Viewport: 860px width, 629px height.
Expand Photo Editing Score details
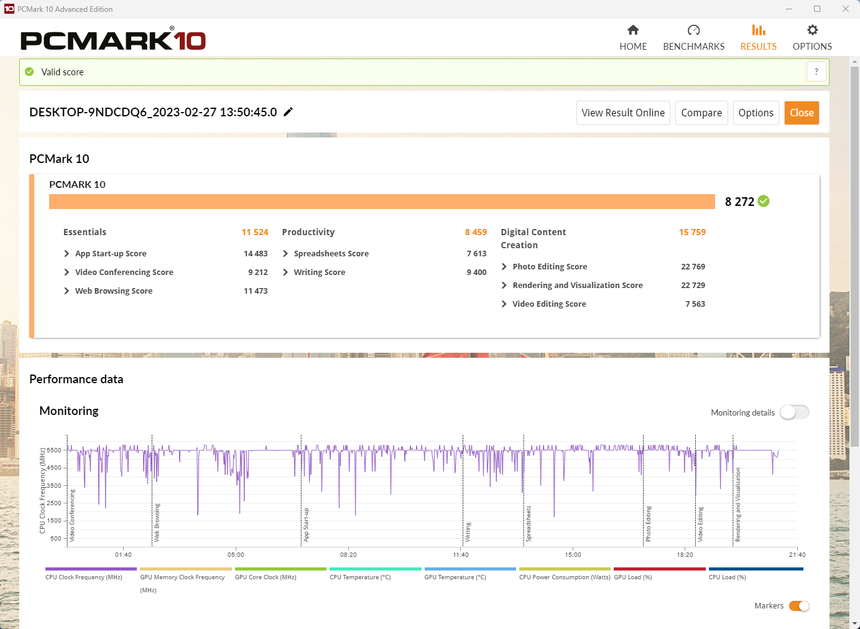[505, 267]
